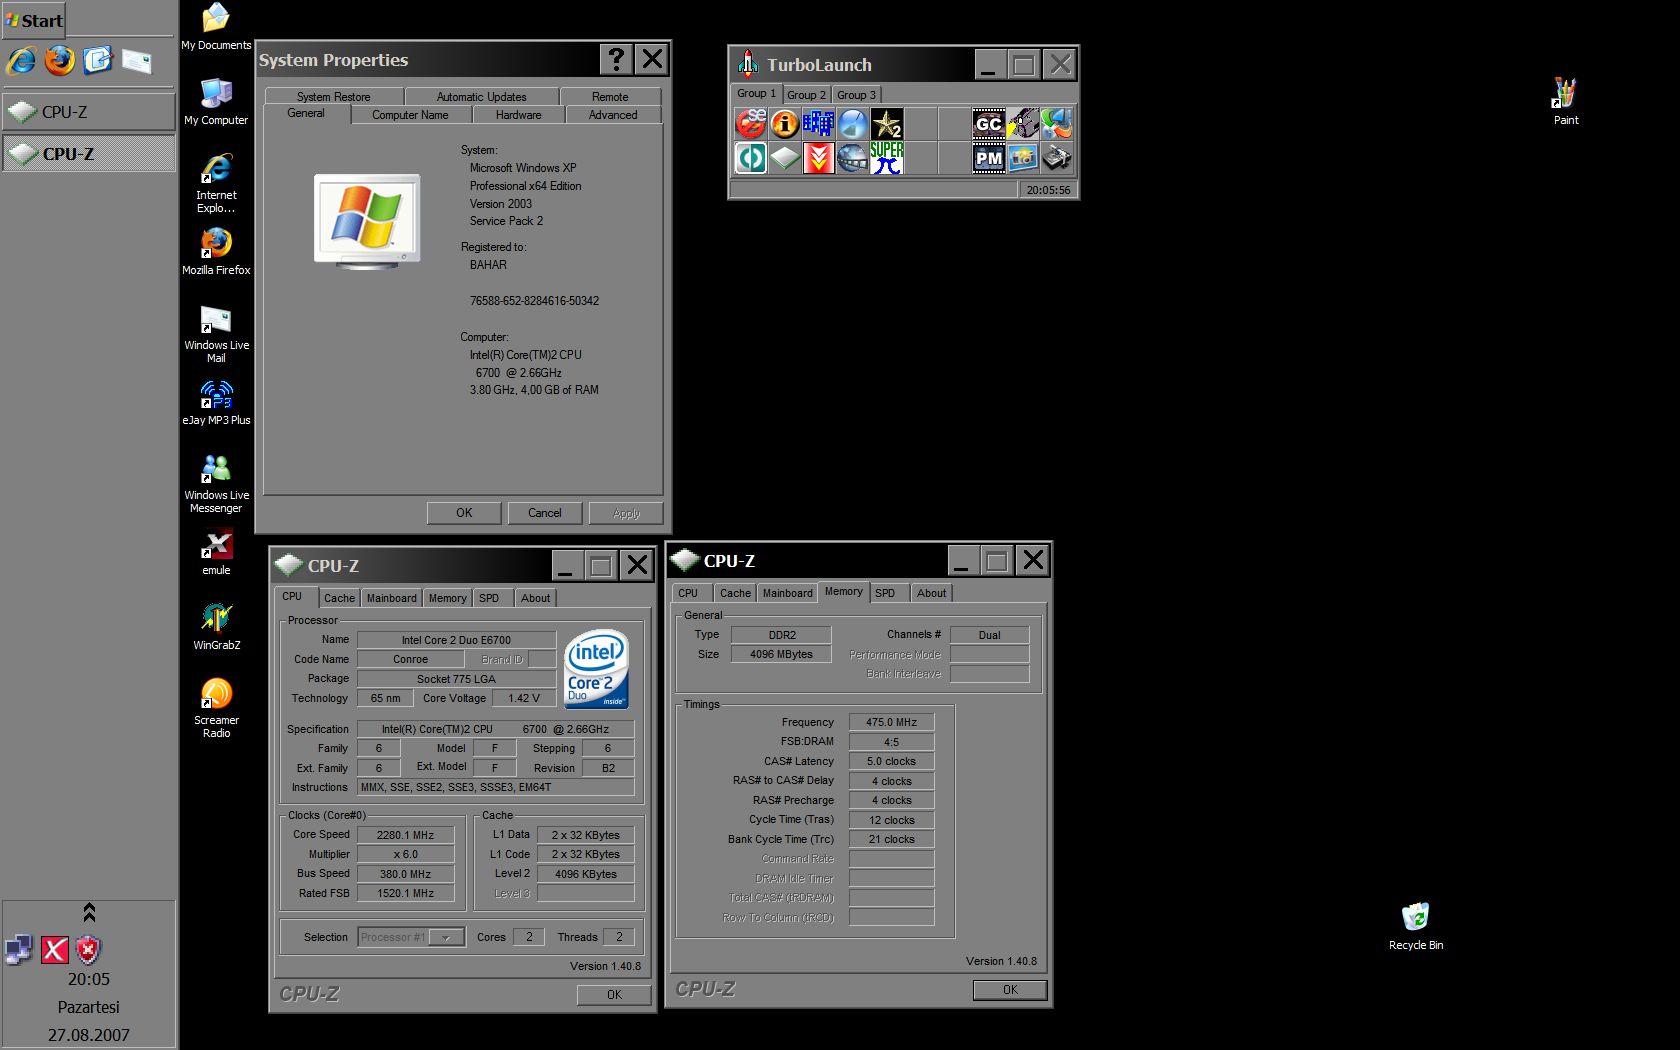Click the active bold CPU-Z taskbar button

click(89, 154)
